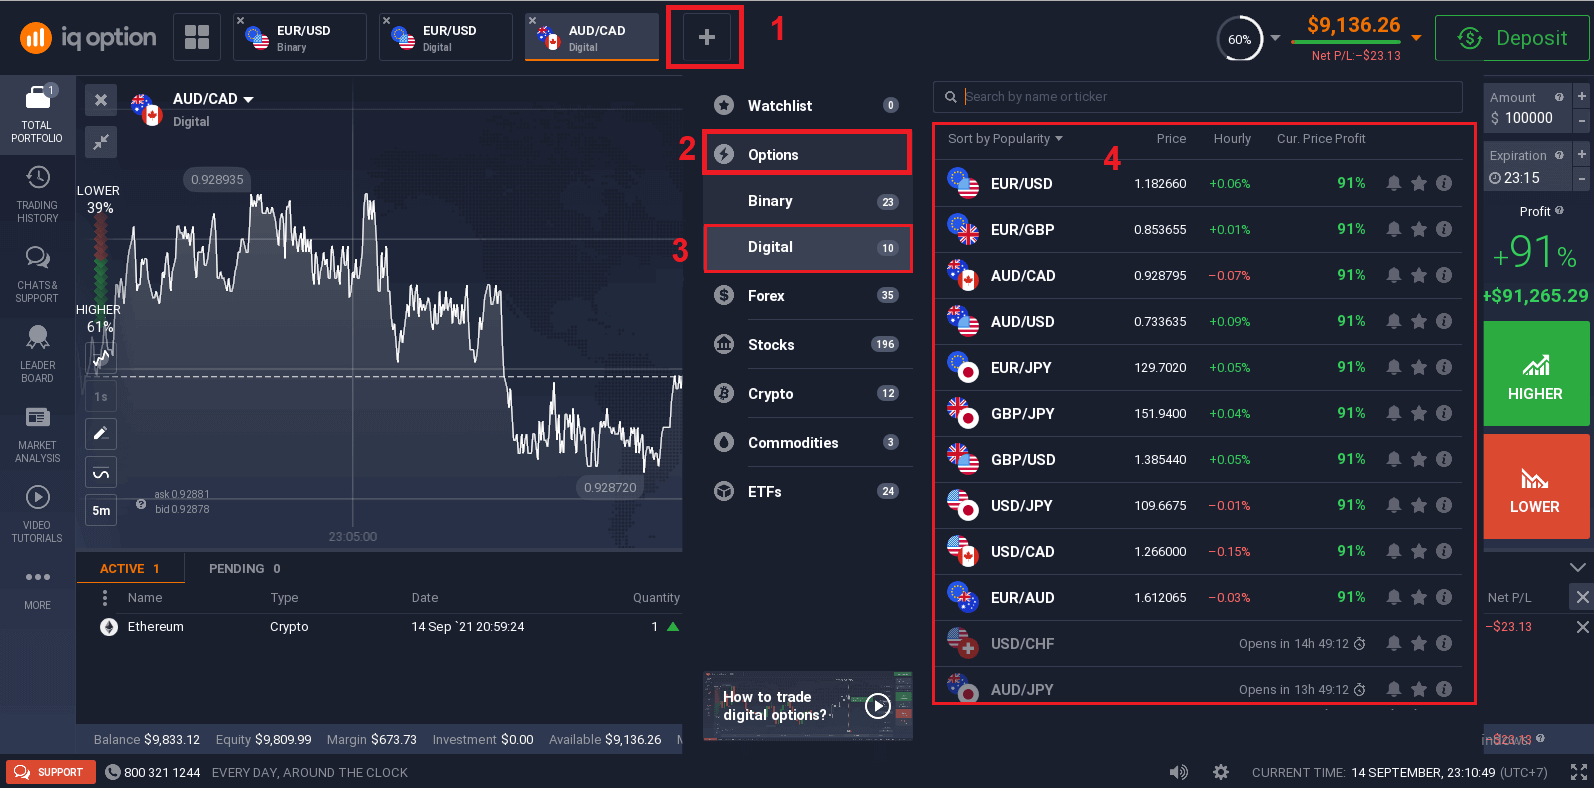Show info for USD/JPY asset
This screenshot has width=1594, height=788.
click(1444, 505)
